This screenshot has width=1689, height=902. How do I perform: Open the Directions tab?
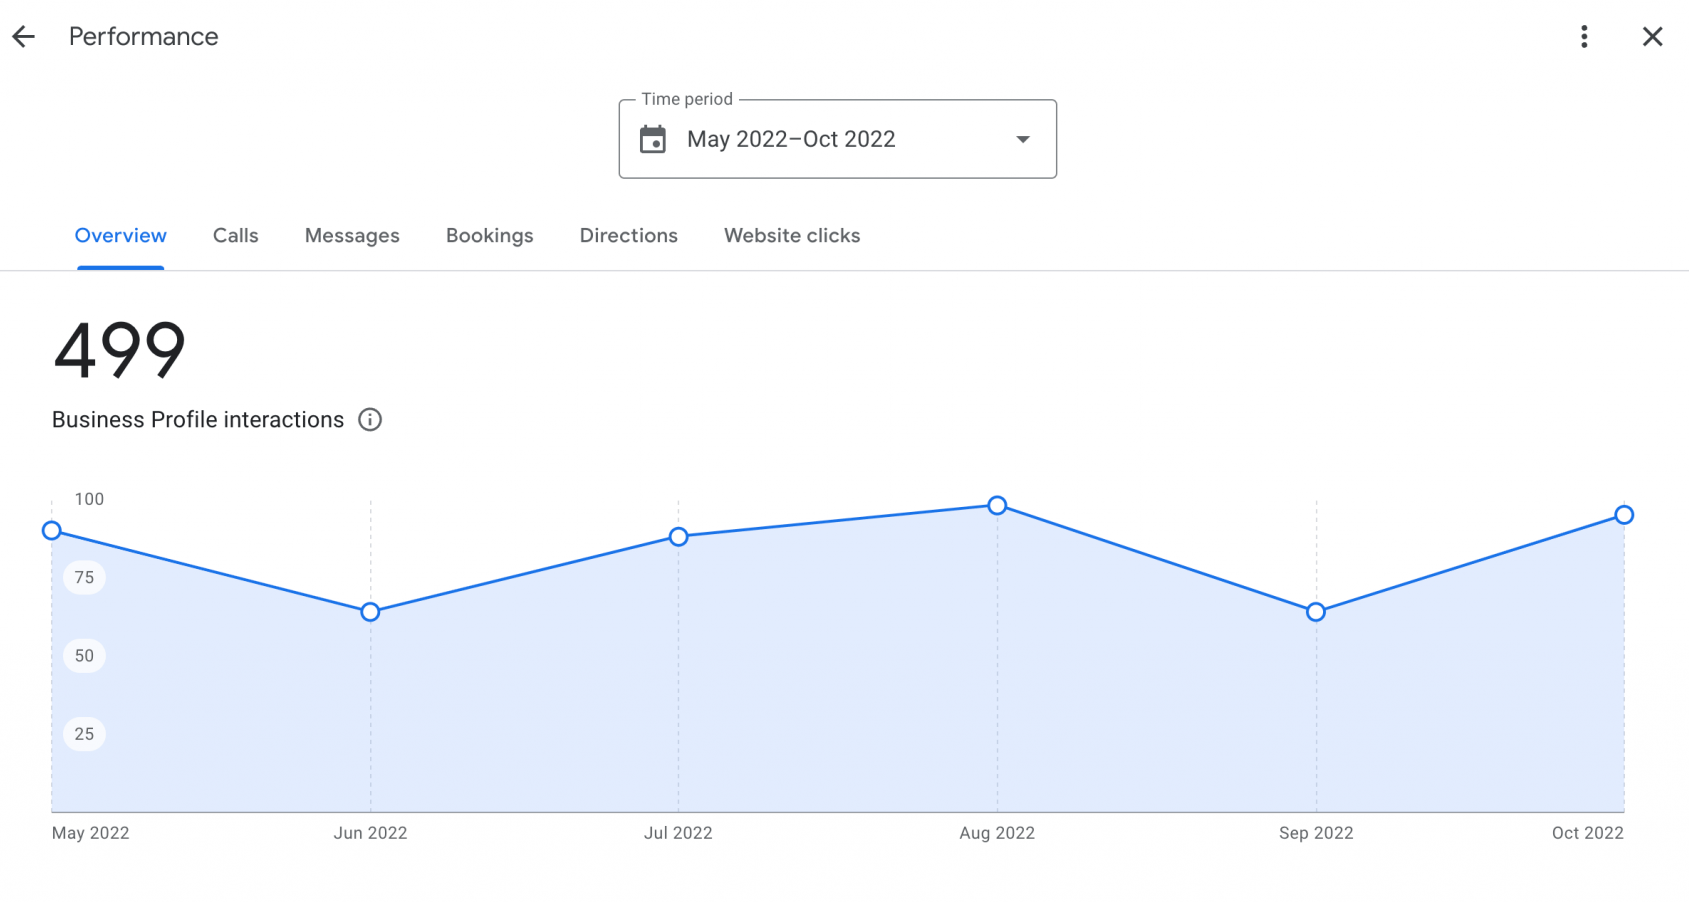(x=628, y=235)
